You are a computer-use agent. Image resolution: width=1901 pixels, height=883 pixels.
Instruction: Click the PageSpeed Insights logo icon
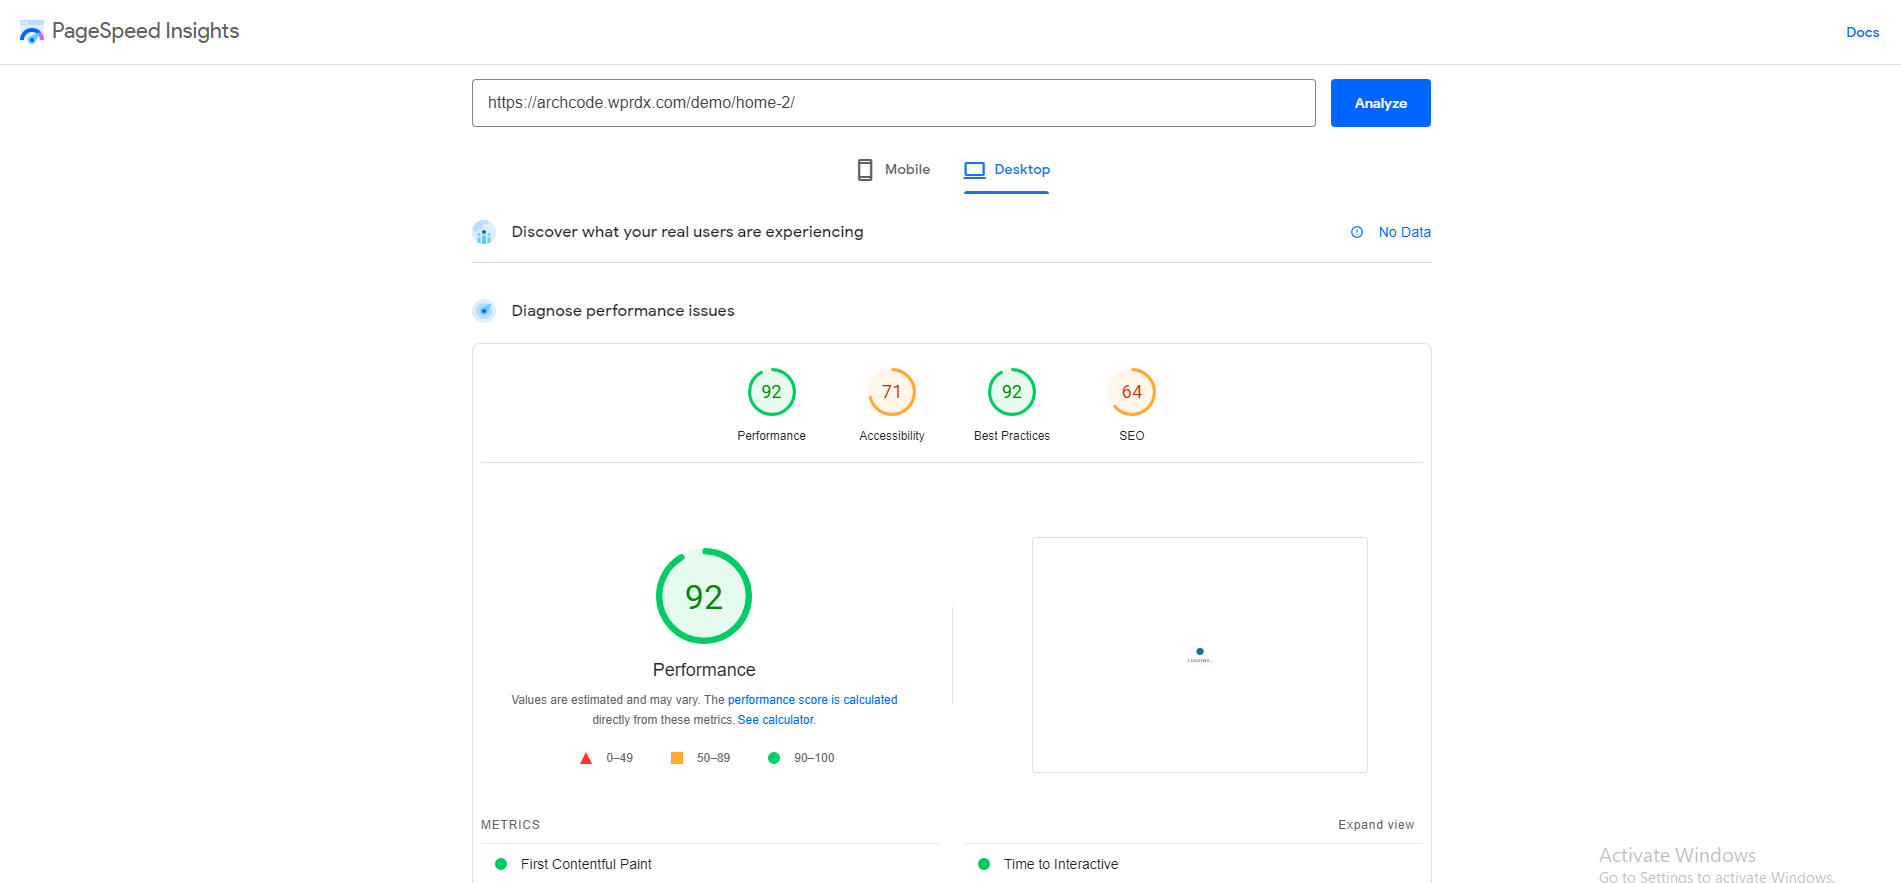32,32
